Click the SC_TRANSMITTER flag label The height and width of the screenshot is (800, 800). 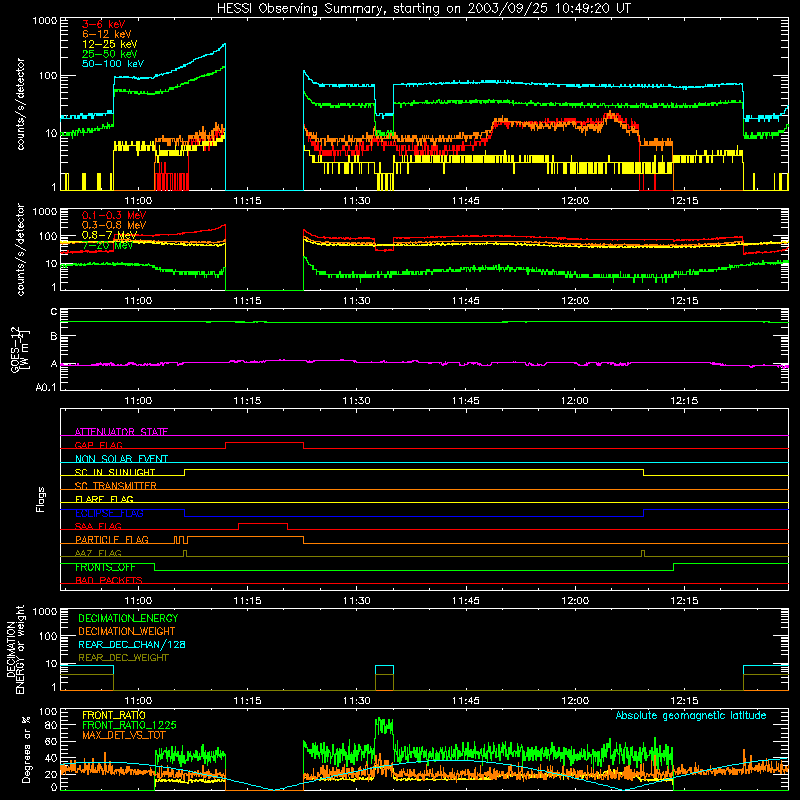coord(115,485)
